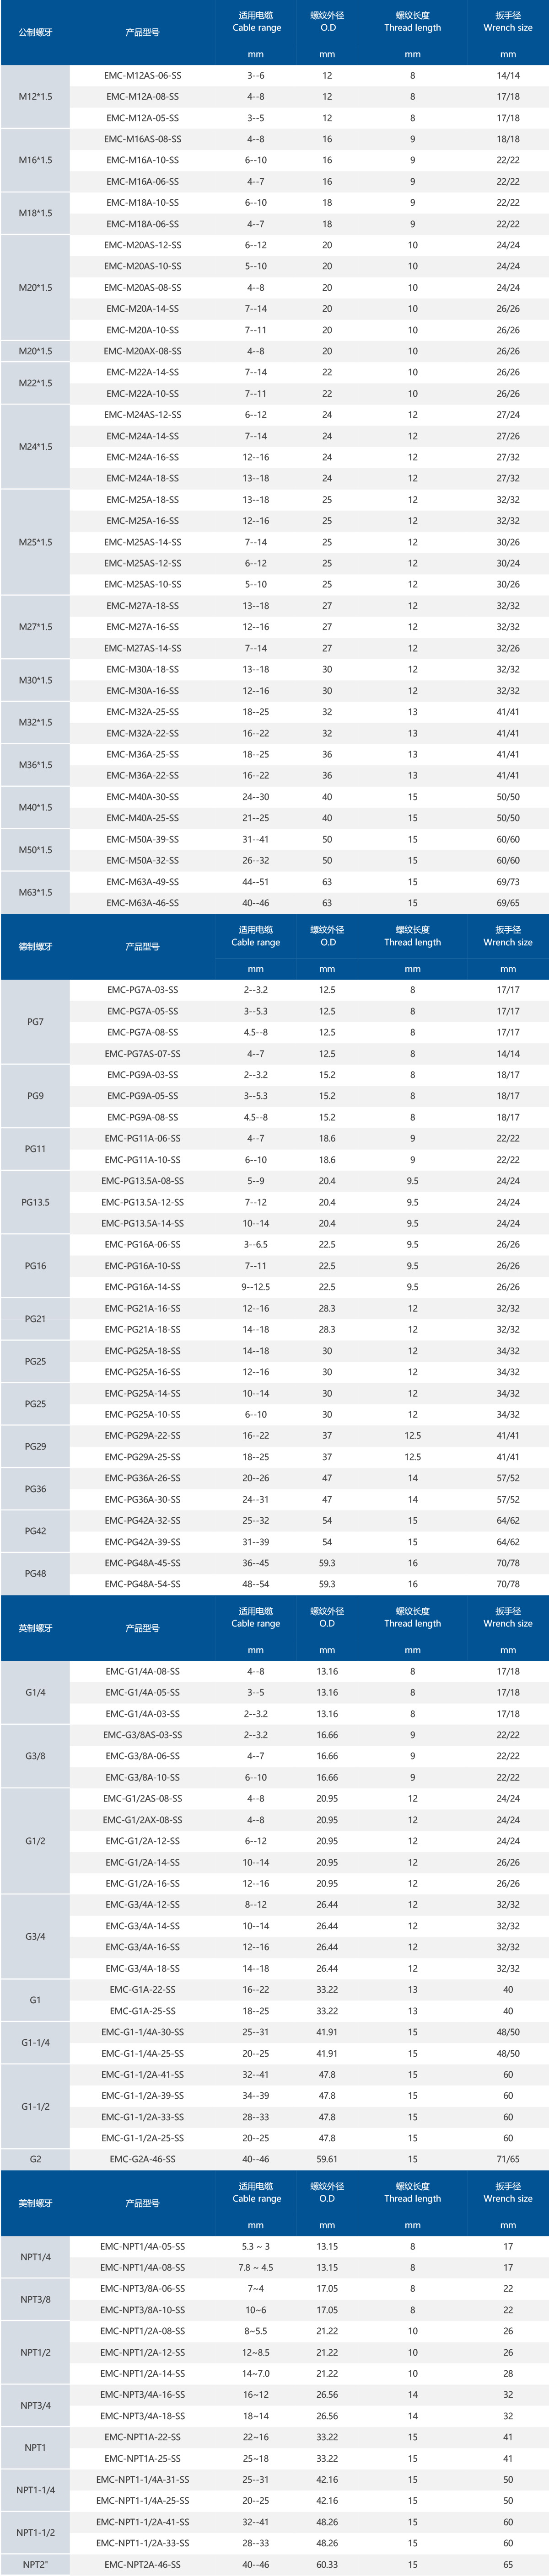Click the PG42 thread group cell
The height and width of the screenshot is (2576, 549).
coord(35,1531)
